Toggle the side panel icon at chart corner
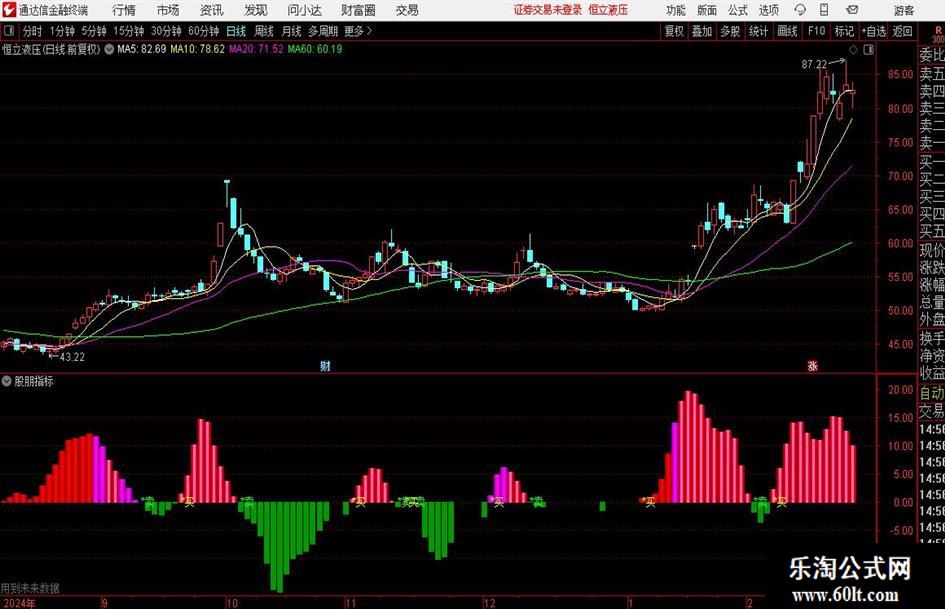 (868, 49)
